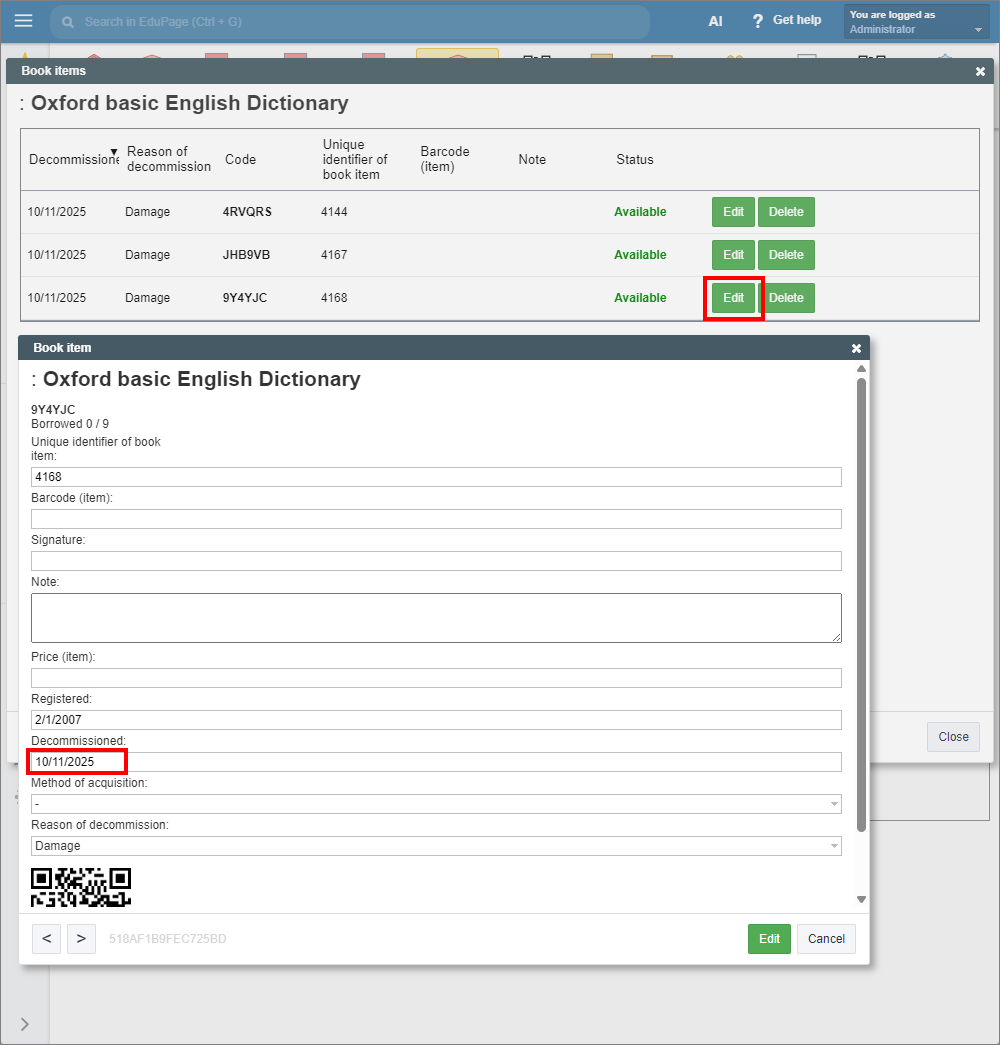This screenshot has height=1045, width=1000.
Task: Close the Book item dialog
Action: [x=856, y=348]
